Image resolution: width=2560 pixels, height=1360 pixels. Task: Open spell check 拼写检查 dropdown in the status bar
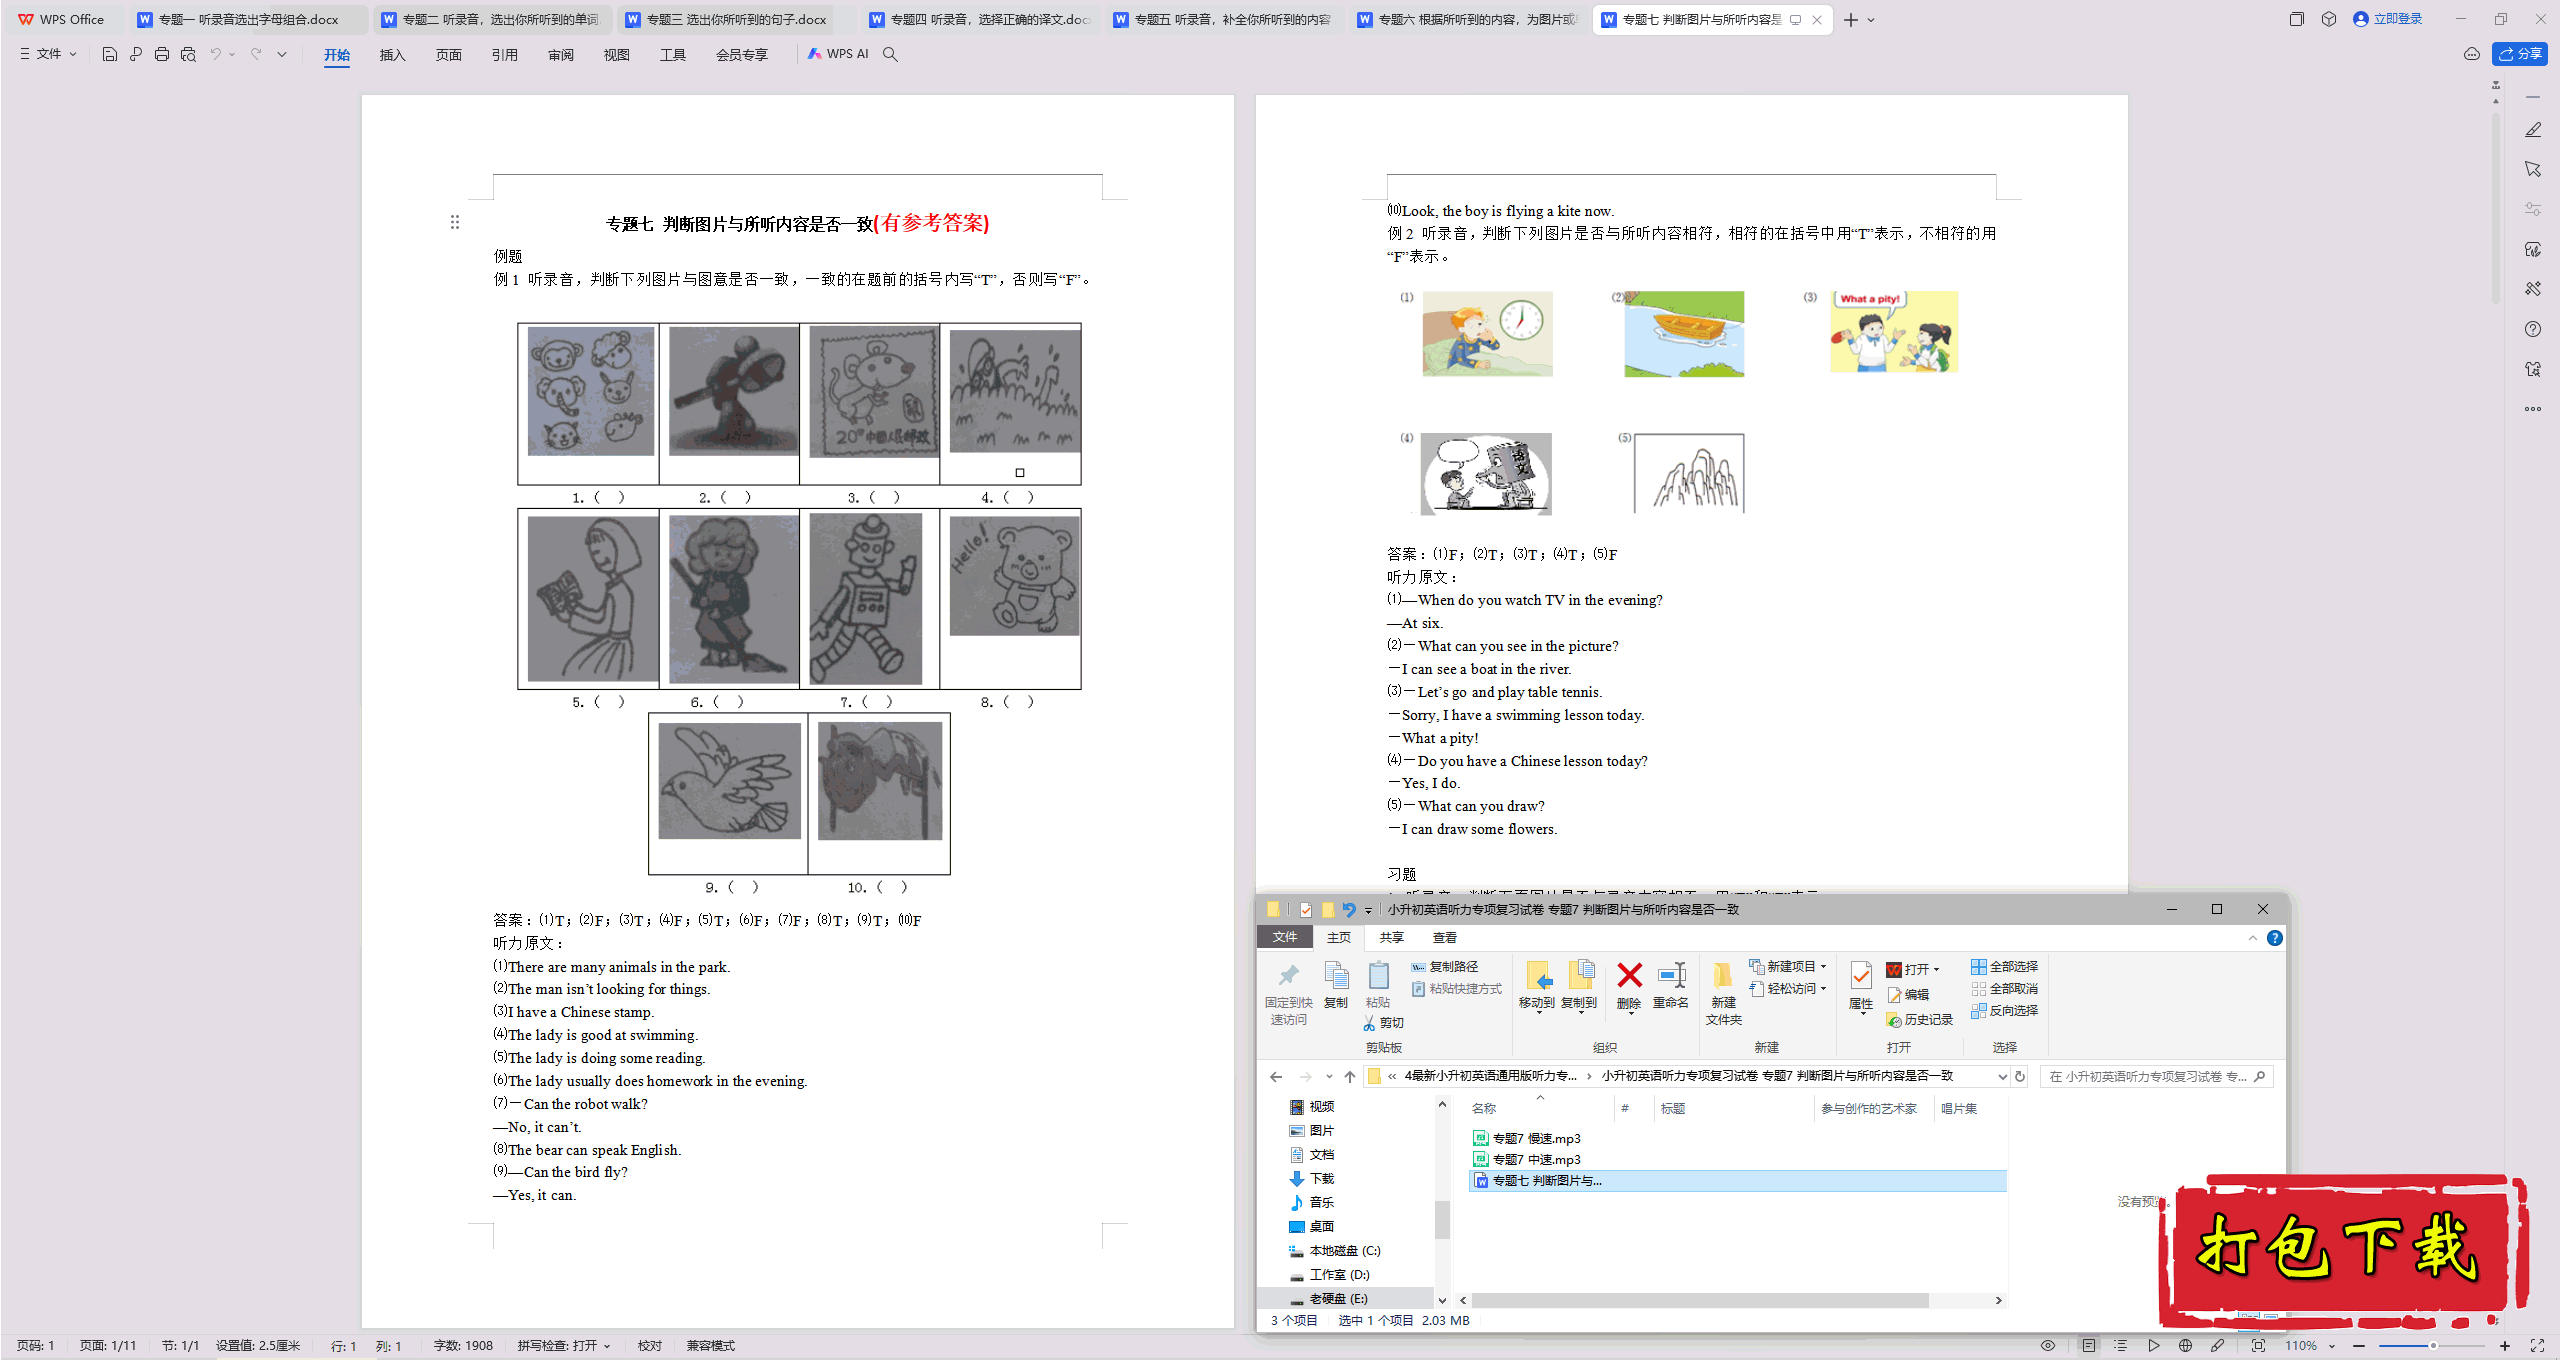[564, 1345]
